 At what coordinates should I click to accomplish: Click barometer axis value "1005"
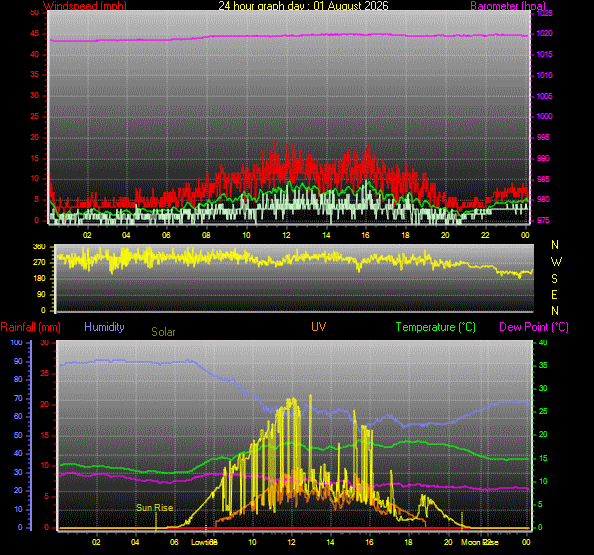(544, 96)
